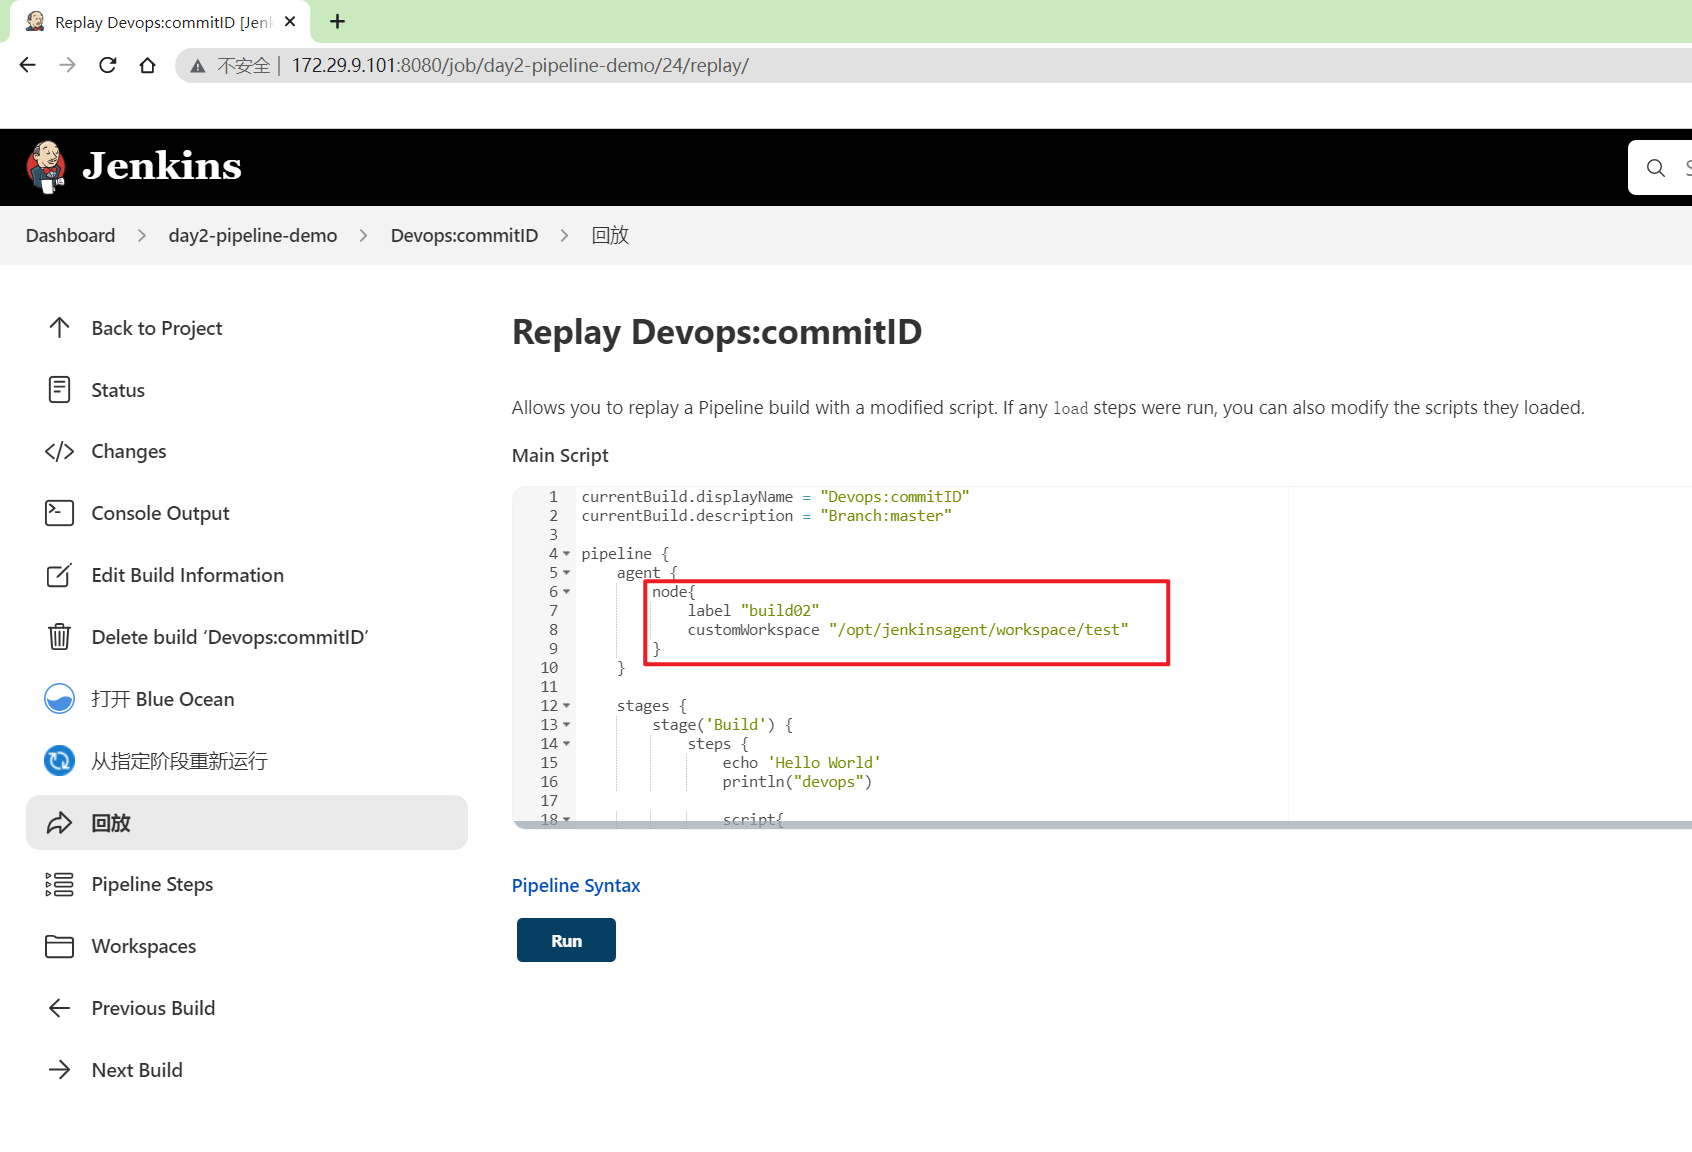Image resolution: width=1692 pixels, height=1152 pixels.
Task: Collapse the pipeline block fold arrow on line 4
Action: click(x=567, y=554)
